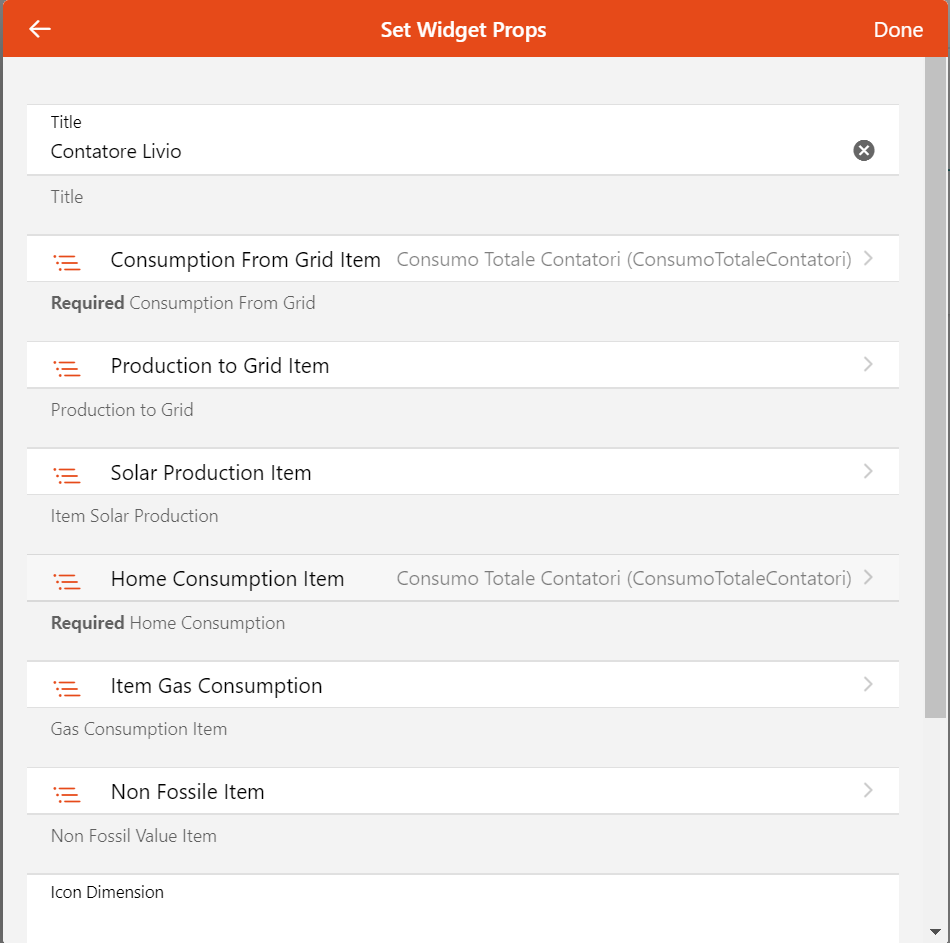Expand Solar Production Item chevron
950x943 pixels.
867,472
